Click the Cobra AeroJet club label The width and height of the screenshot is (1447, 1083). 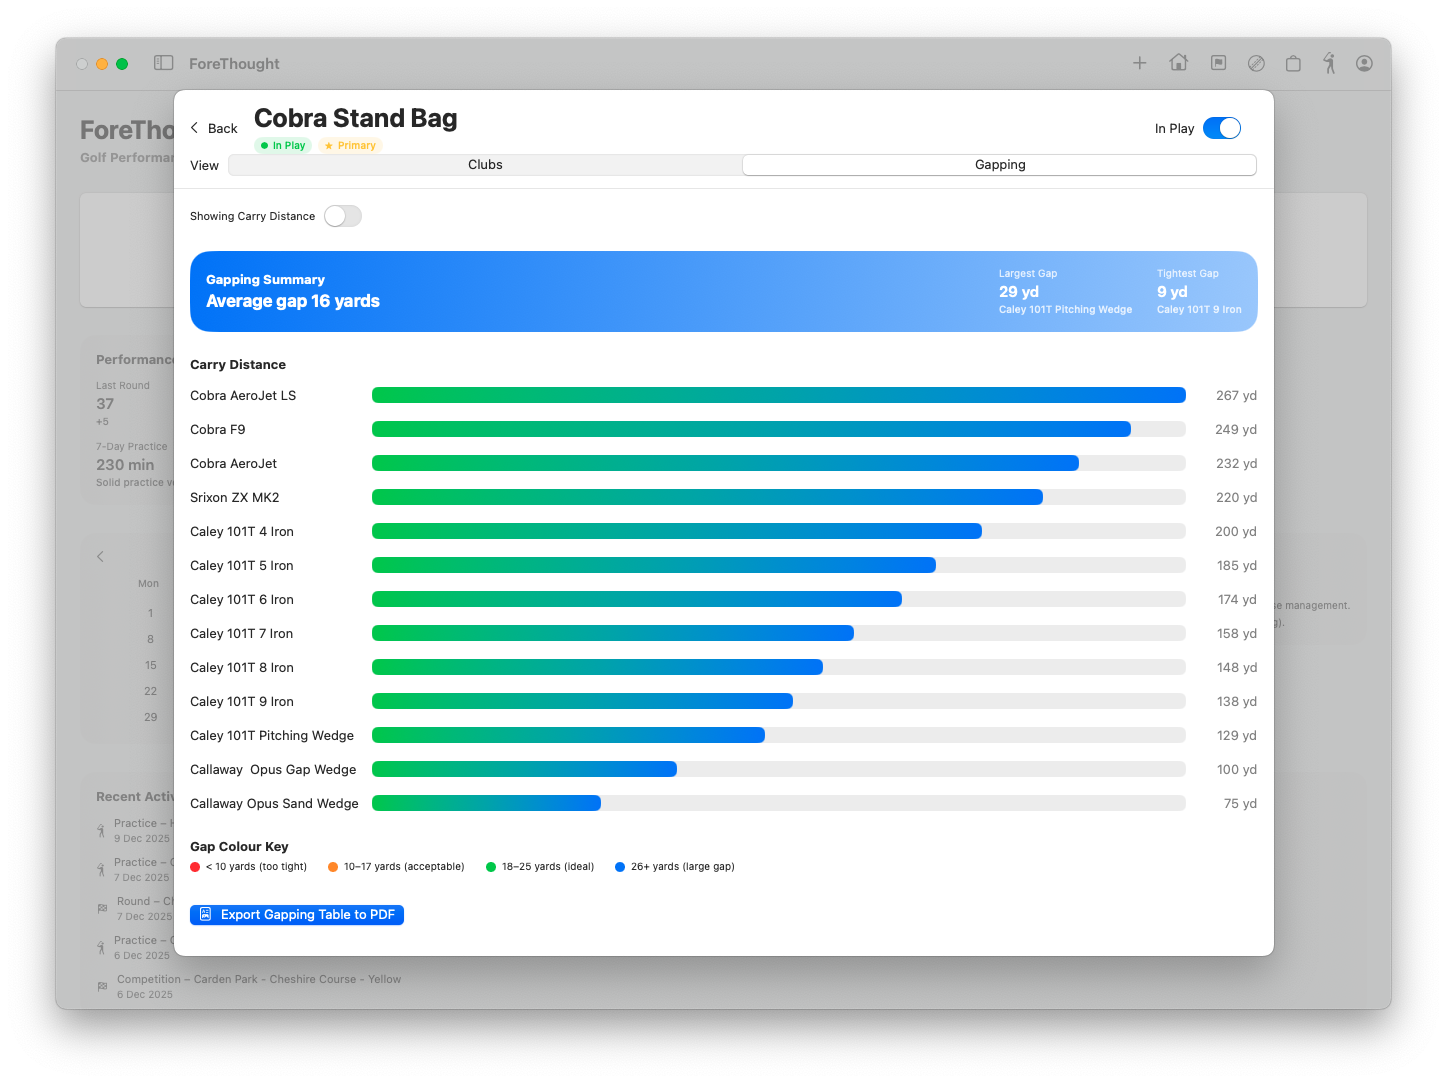pyautogui.click(x=234, y=463)
